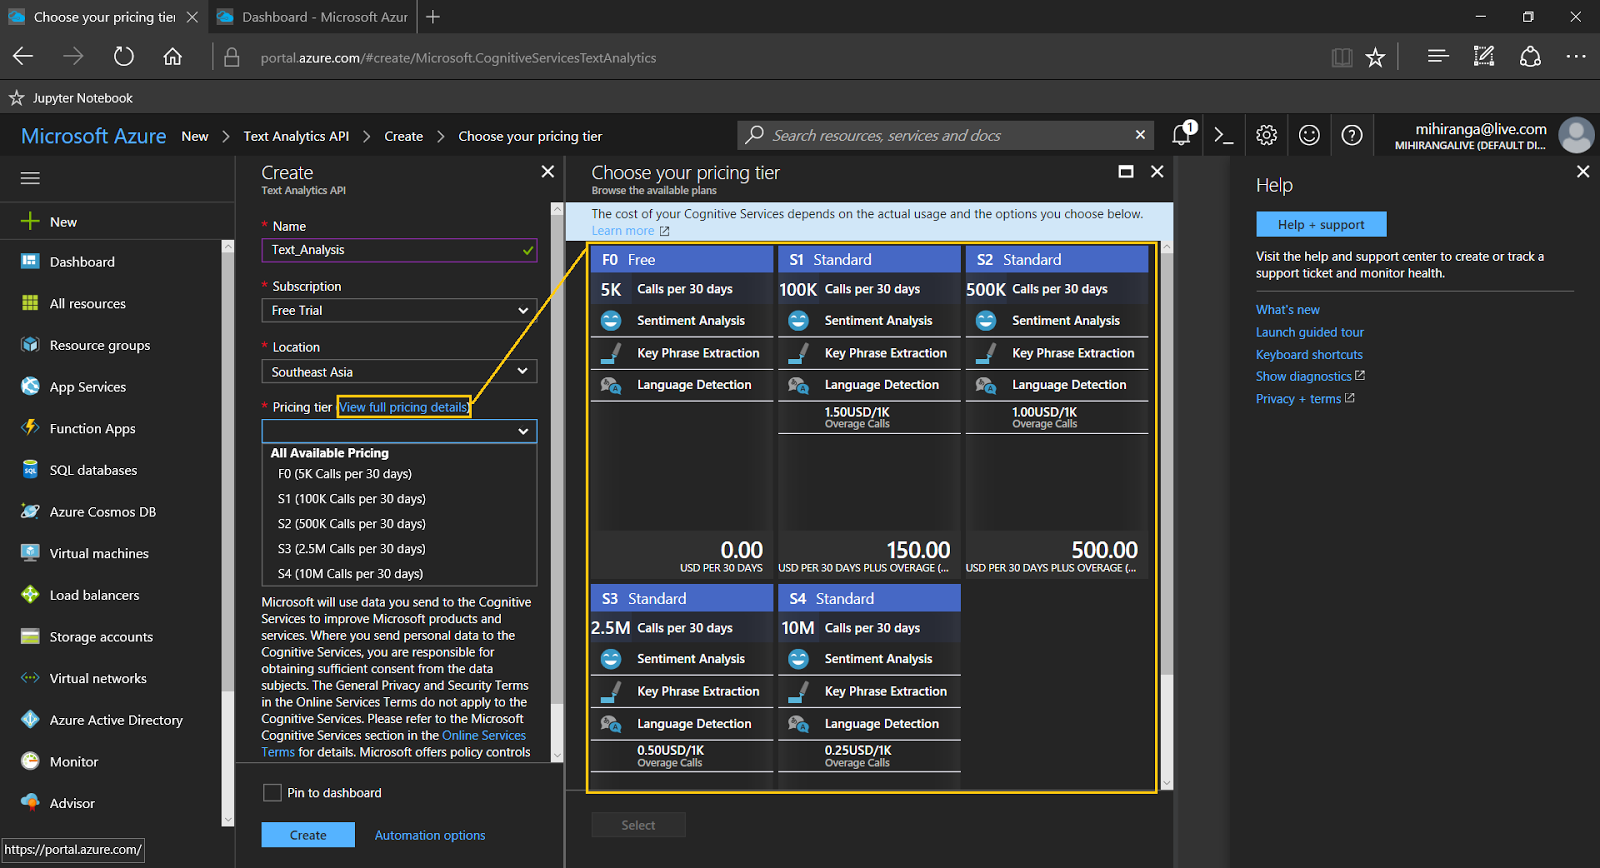Click New breadcrumb item
Image resolution: width=1600 pixels, height=868 pixels.
195,136
